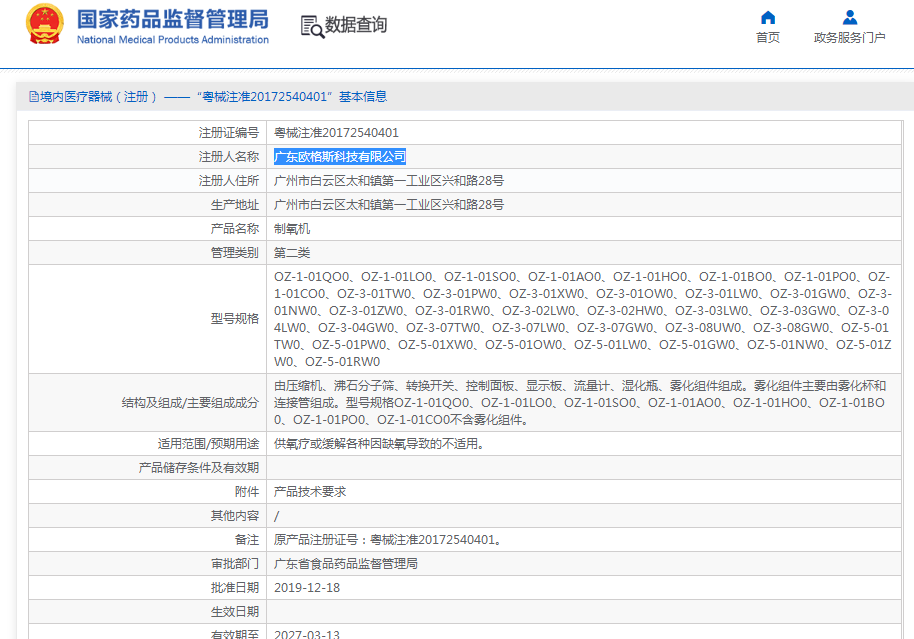Click the 产品技术要求 attachment value

click(310, 491)
